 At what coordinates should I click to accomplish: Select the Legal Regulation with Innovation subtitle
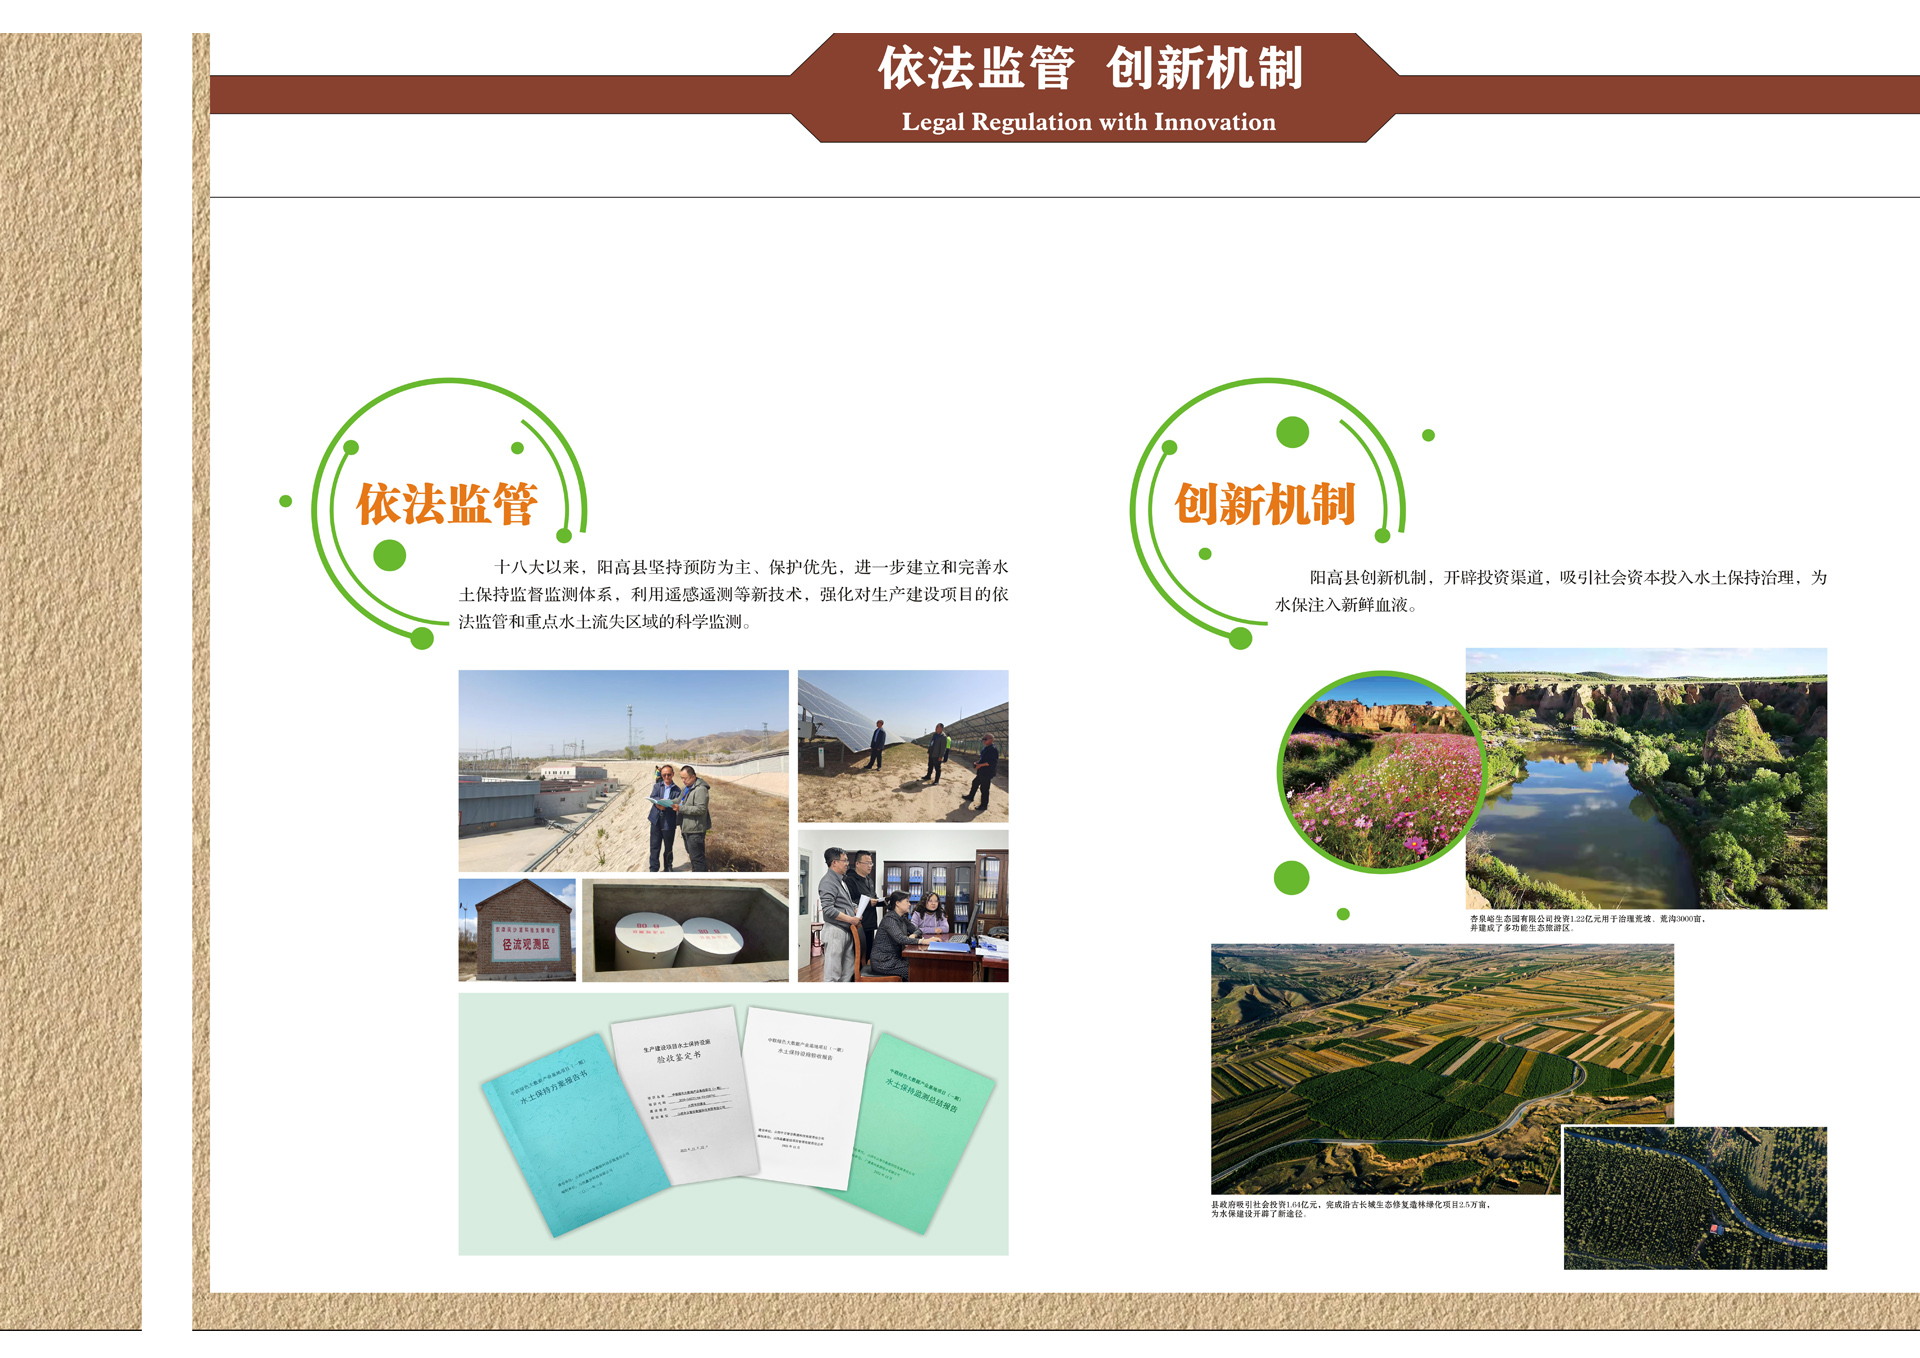click(x=1088, y=122)
